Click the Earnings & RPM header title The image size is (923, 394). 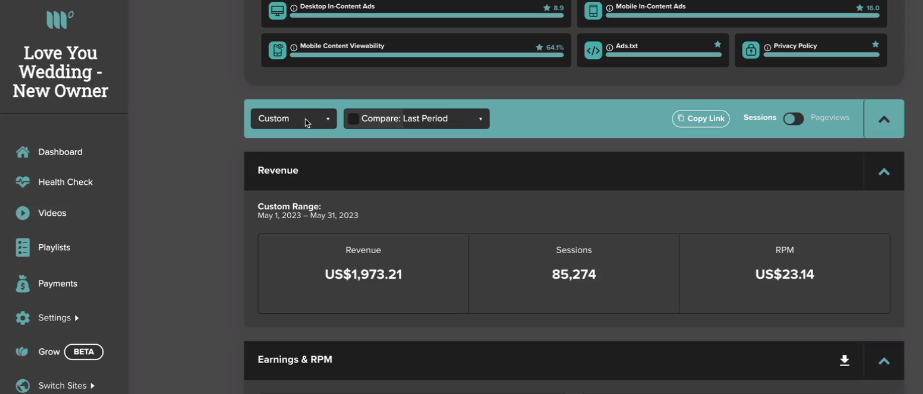coord(295,360)
